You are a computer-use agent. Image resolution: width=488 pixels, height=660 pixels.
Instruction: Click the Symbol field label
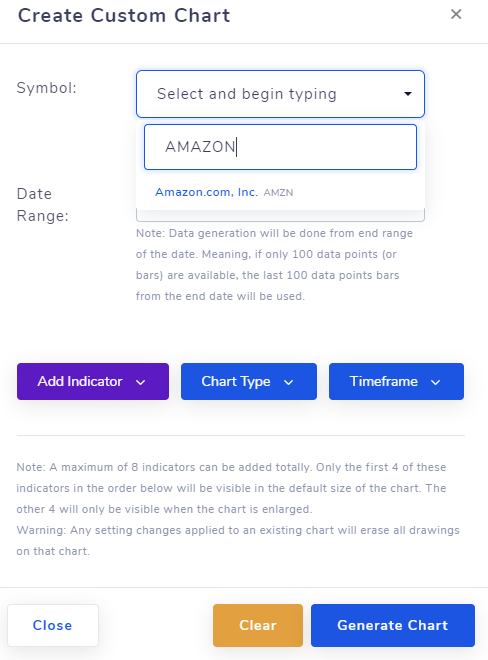click(x=47, y=88)
